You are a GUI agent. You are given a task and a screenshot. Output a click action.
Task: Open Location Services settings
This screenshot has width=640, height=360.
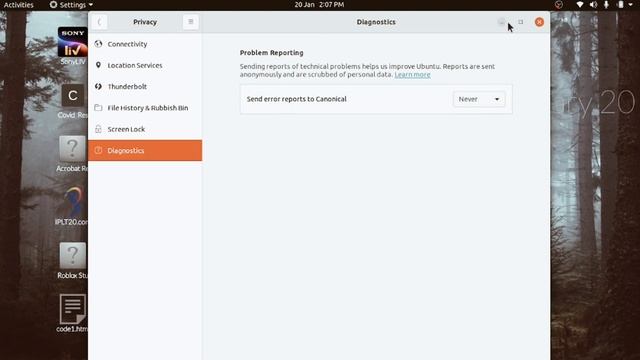145,65
